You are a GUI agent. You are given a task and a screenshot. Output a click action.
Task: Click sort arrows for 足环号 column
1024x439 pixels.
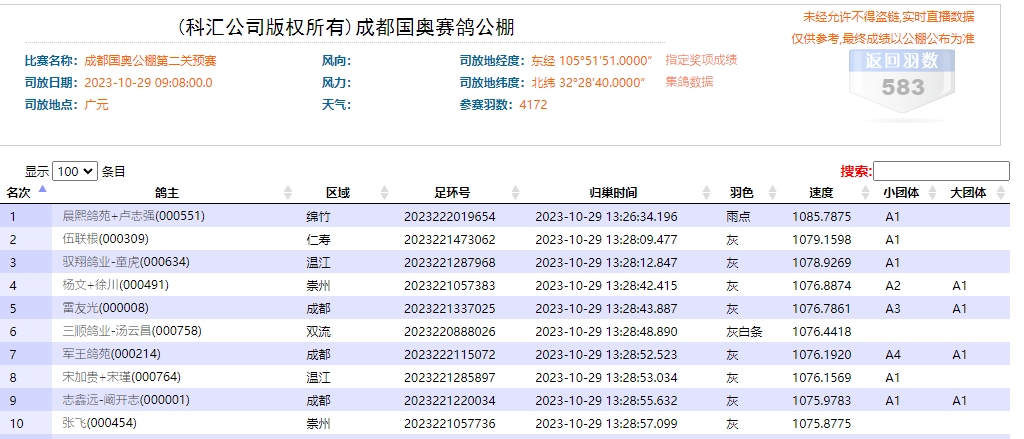tap(517, 193)
